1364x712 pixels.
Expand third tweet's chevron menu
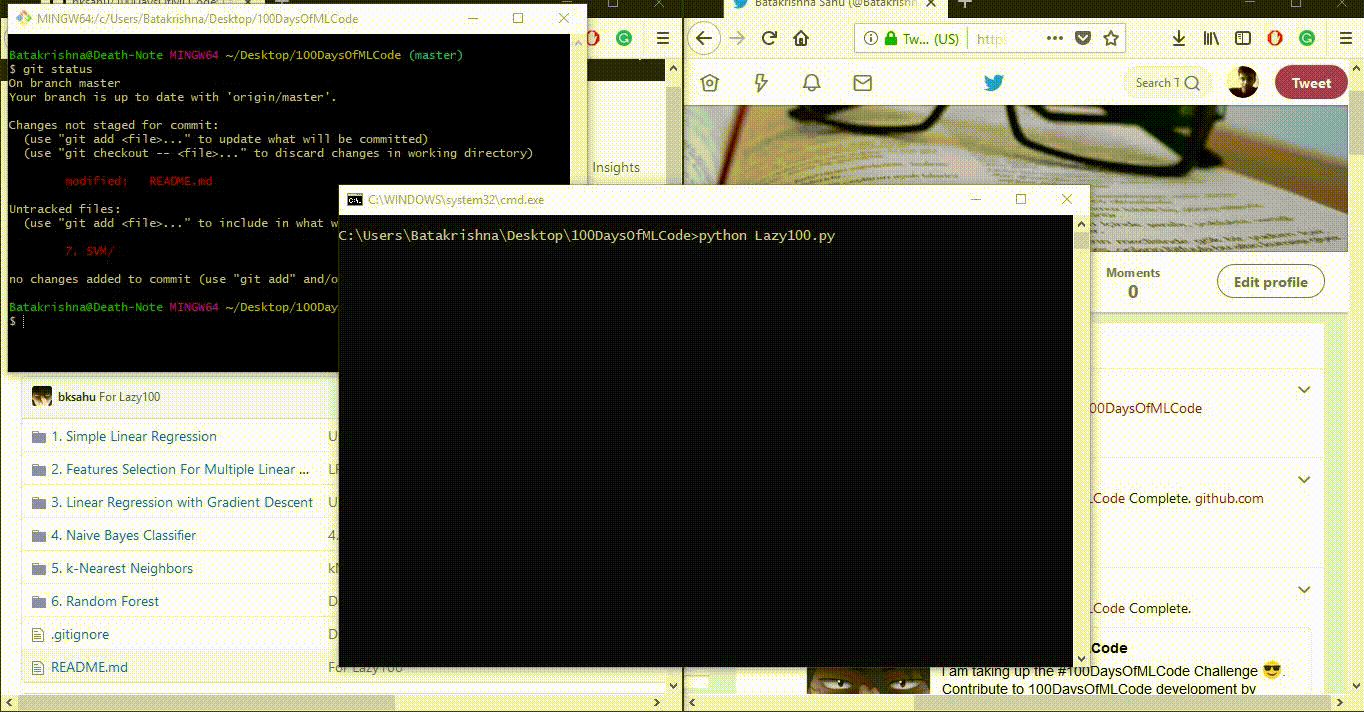1303,590
